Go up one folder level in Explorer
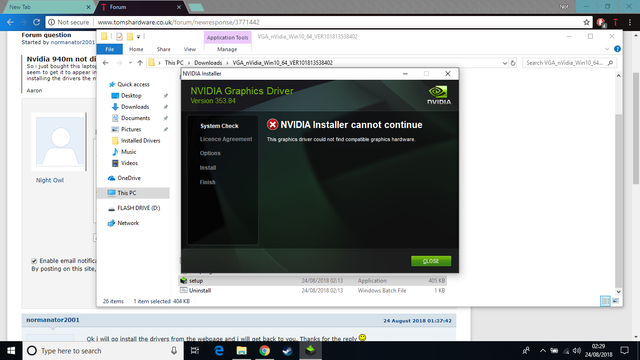Viewport: 640px width, 360px height. (140, 63)
